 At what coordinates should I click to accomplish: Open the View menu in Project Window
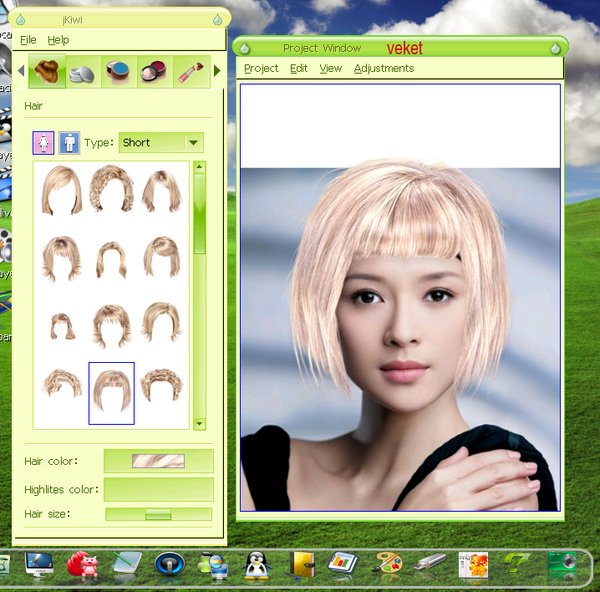point(330,68)
